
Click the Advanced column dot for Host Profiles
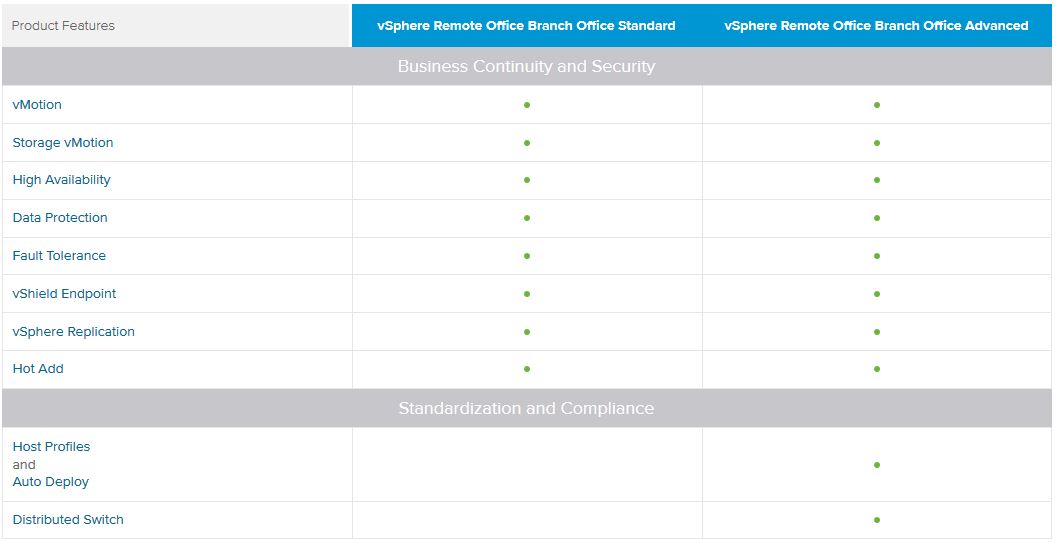876,465
